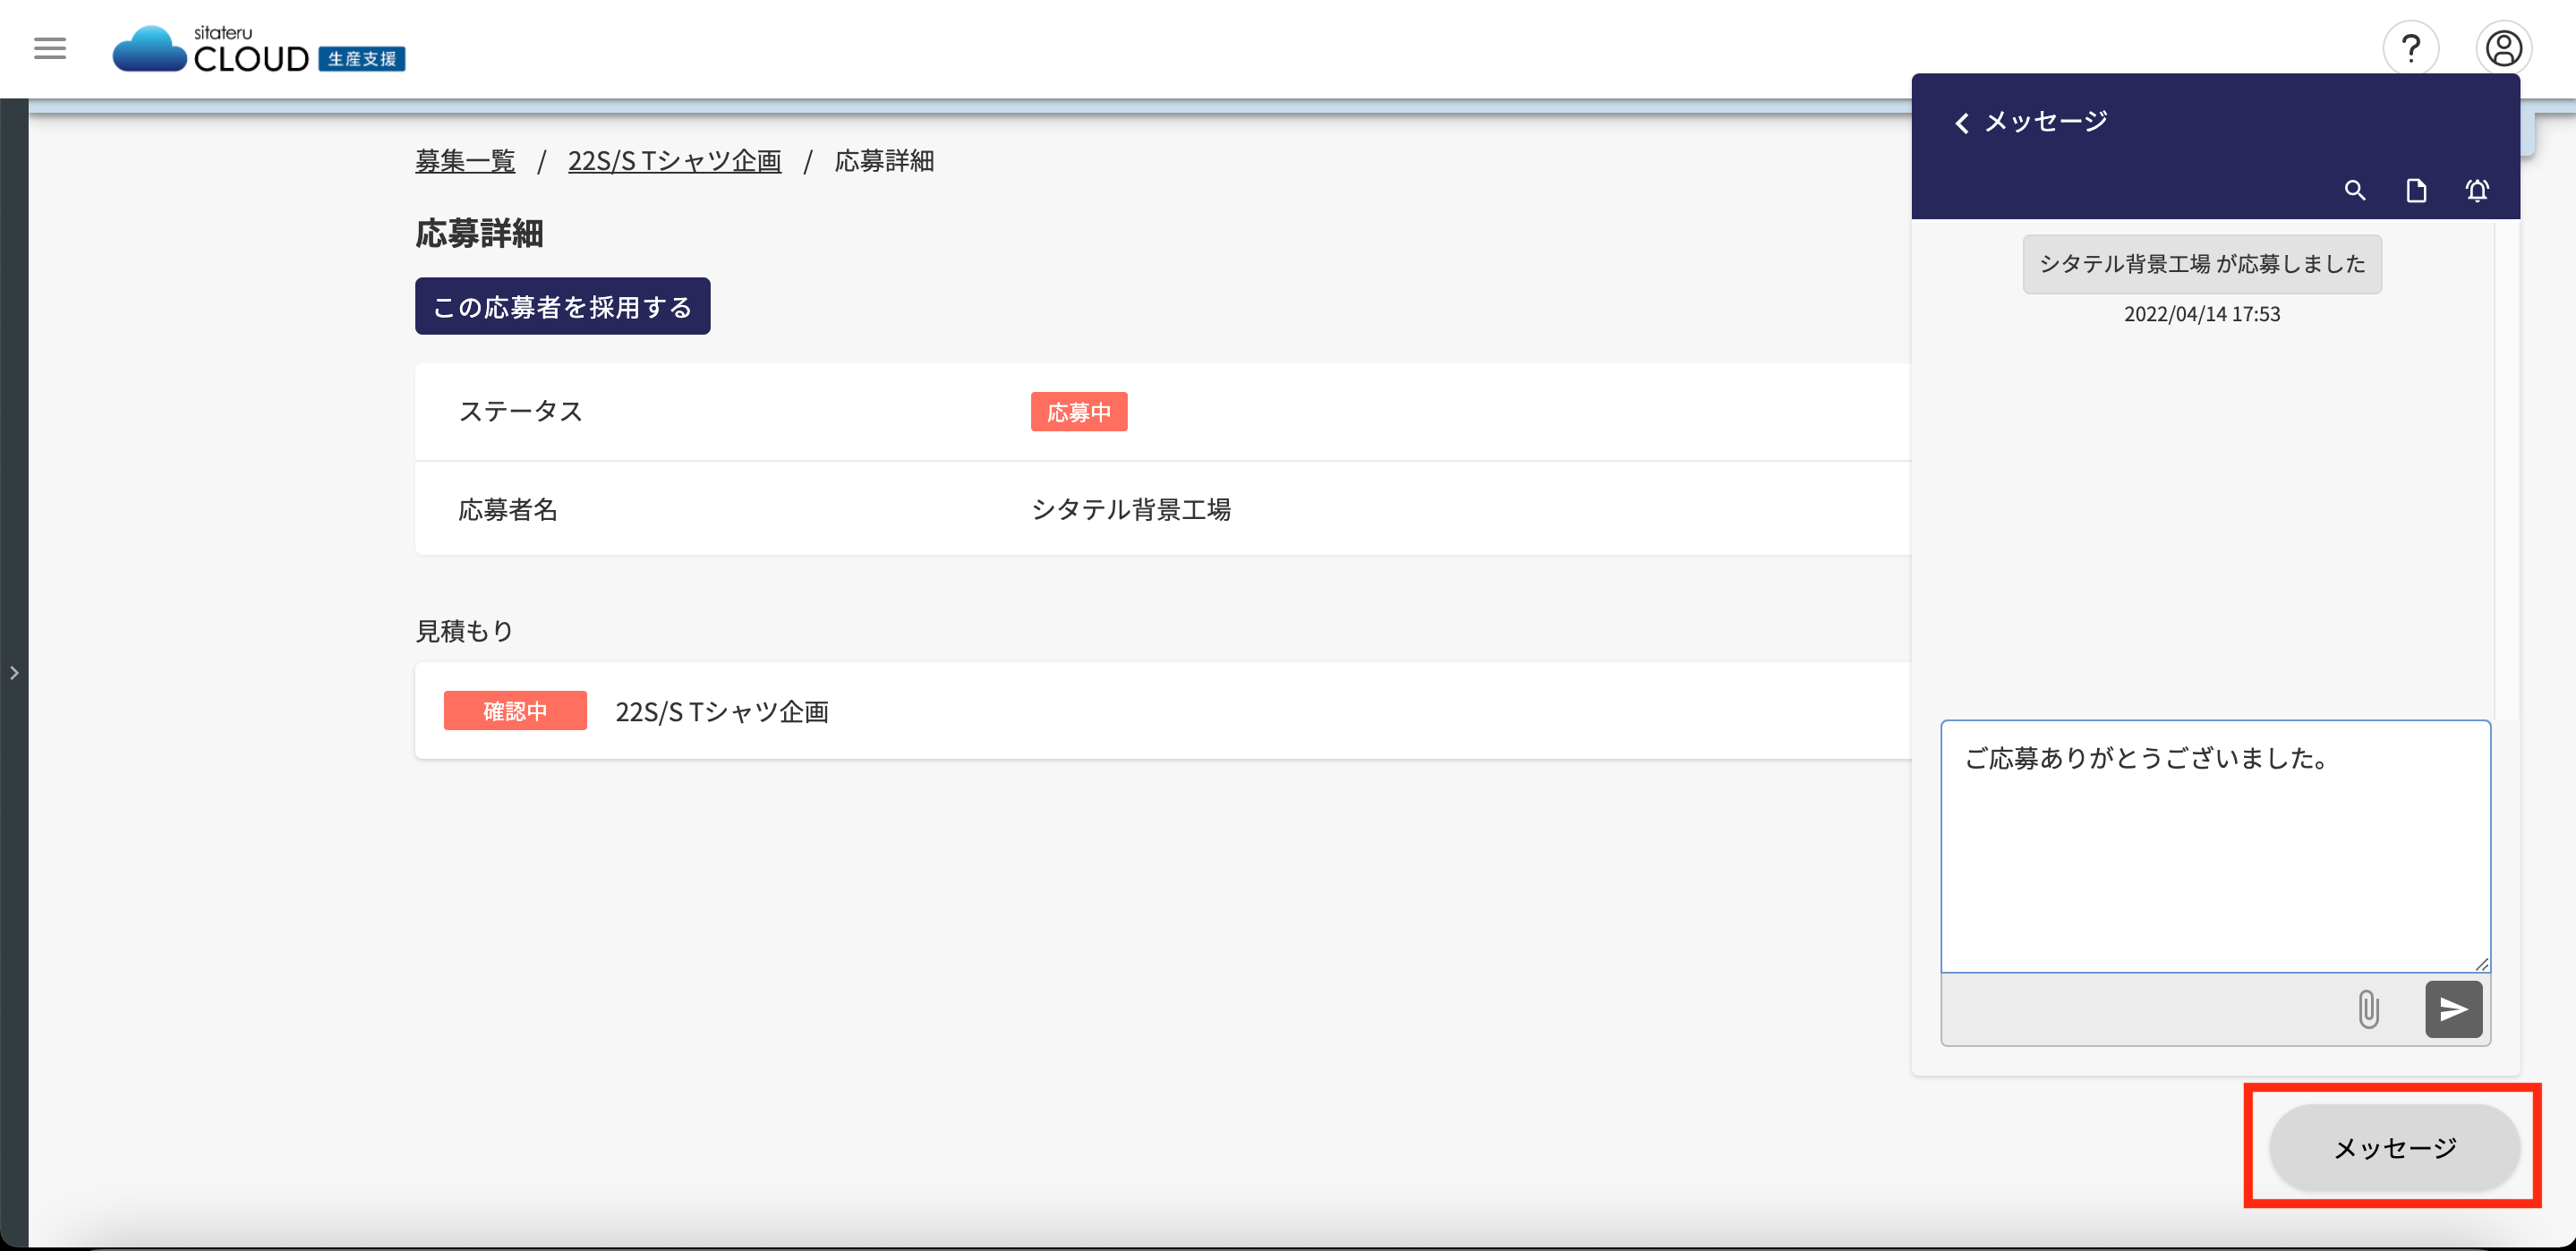2576x1251 pixels.
Task: Open the file list icon in messages
Action: tap(2416, 190)
